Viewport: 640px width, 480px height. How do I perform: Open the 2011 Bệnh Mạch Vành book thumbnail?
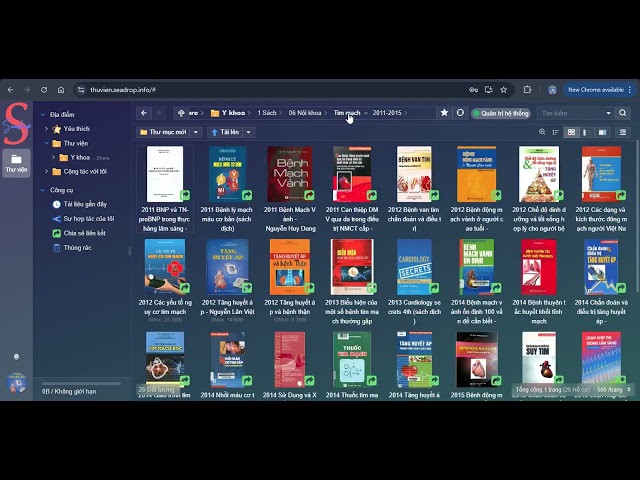pyautogui.click(x=289, y=174)
